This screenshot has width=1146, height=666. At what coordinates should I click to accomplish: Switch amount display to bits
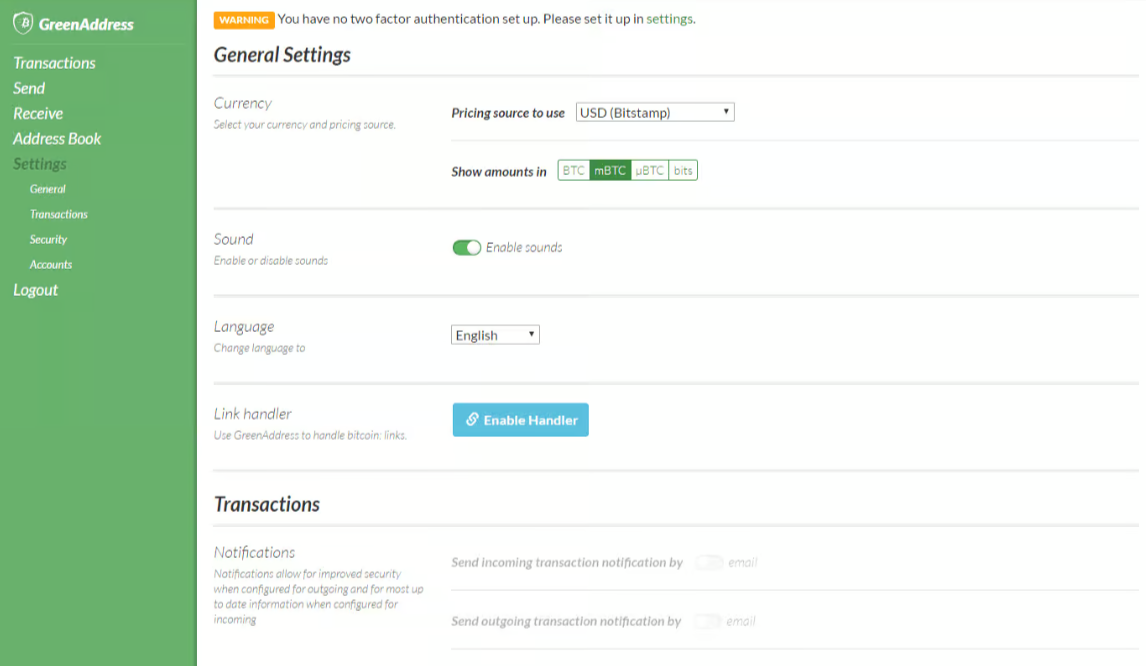tap(683, 170)
